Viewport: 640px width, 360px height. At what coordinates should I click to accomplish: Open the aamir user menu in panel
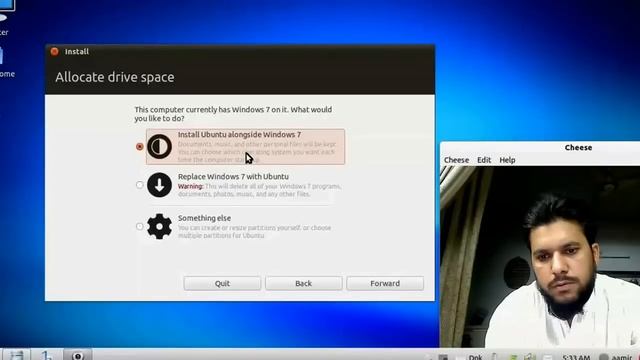click(x=616, y=357)
